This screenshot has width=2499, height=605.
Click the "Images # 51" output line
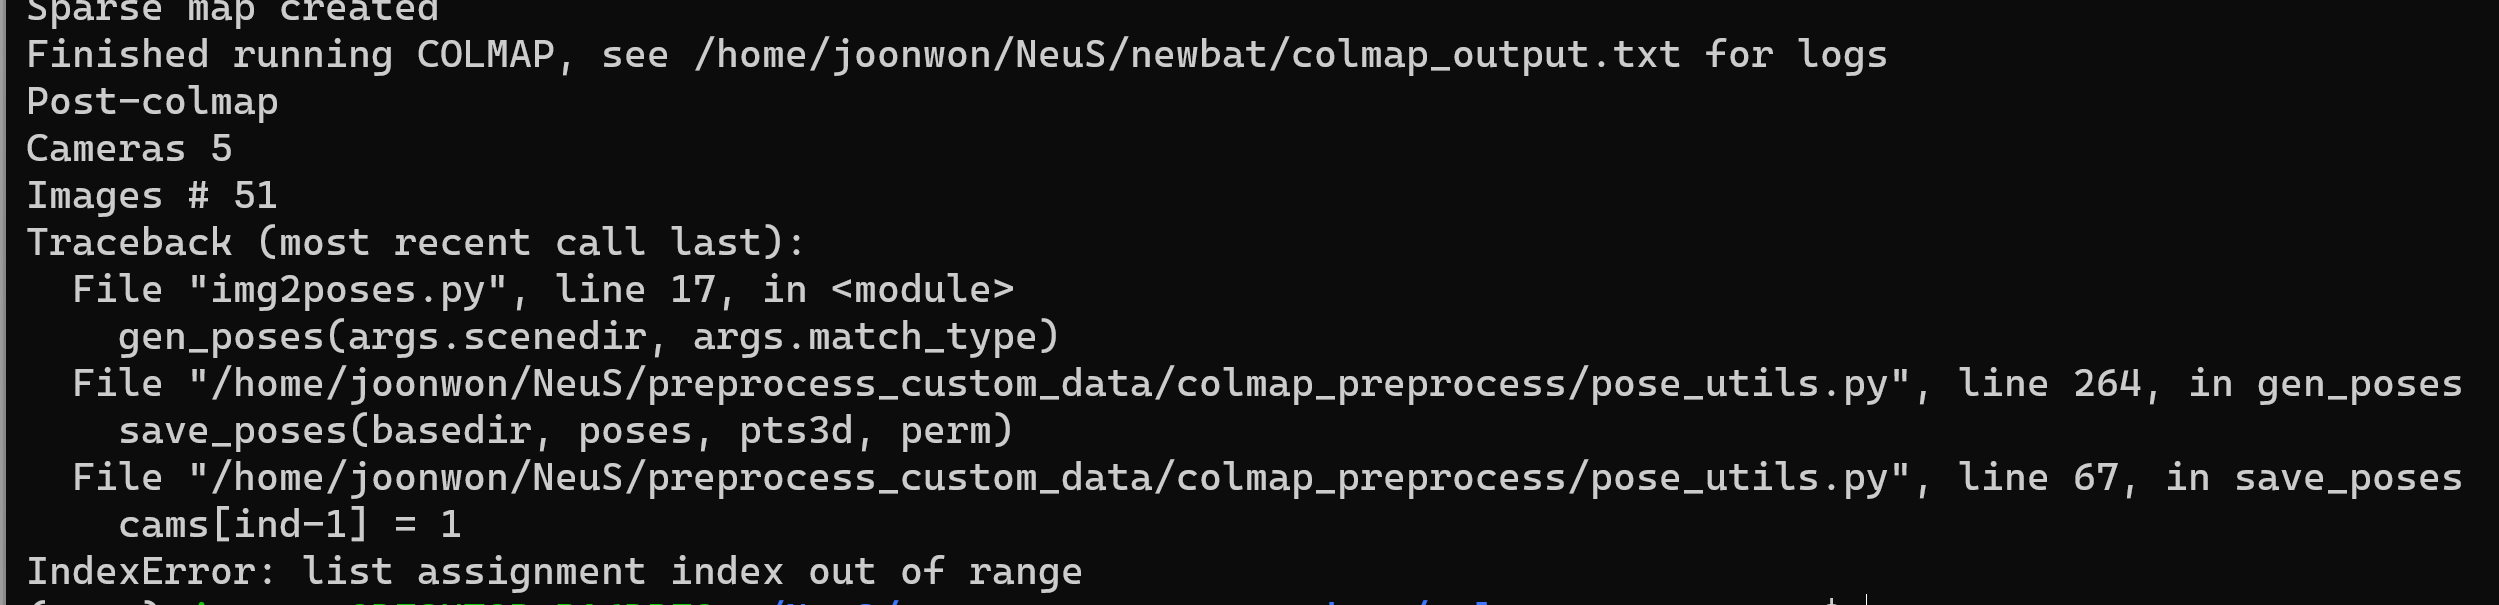151,196
